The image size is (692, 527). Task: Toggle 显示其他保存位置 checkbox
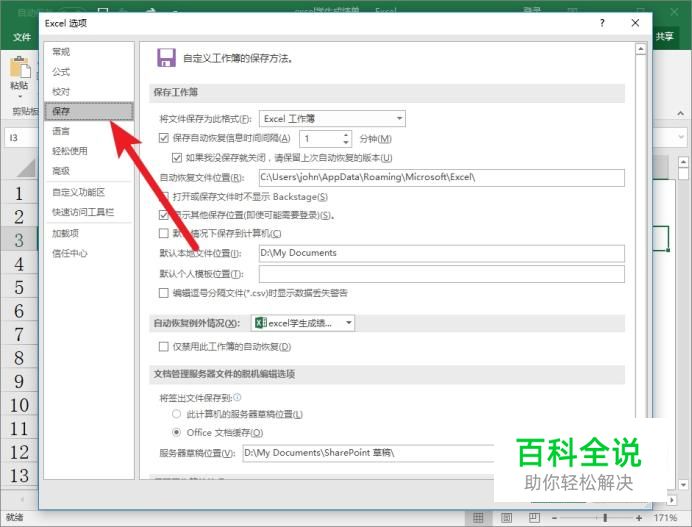tap(164, 215)
